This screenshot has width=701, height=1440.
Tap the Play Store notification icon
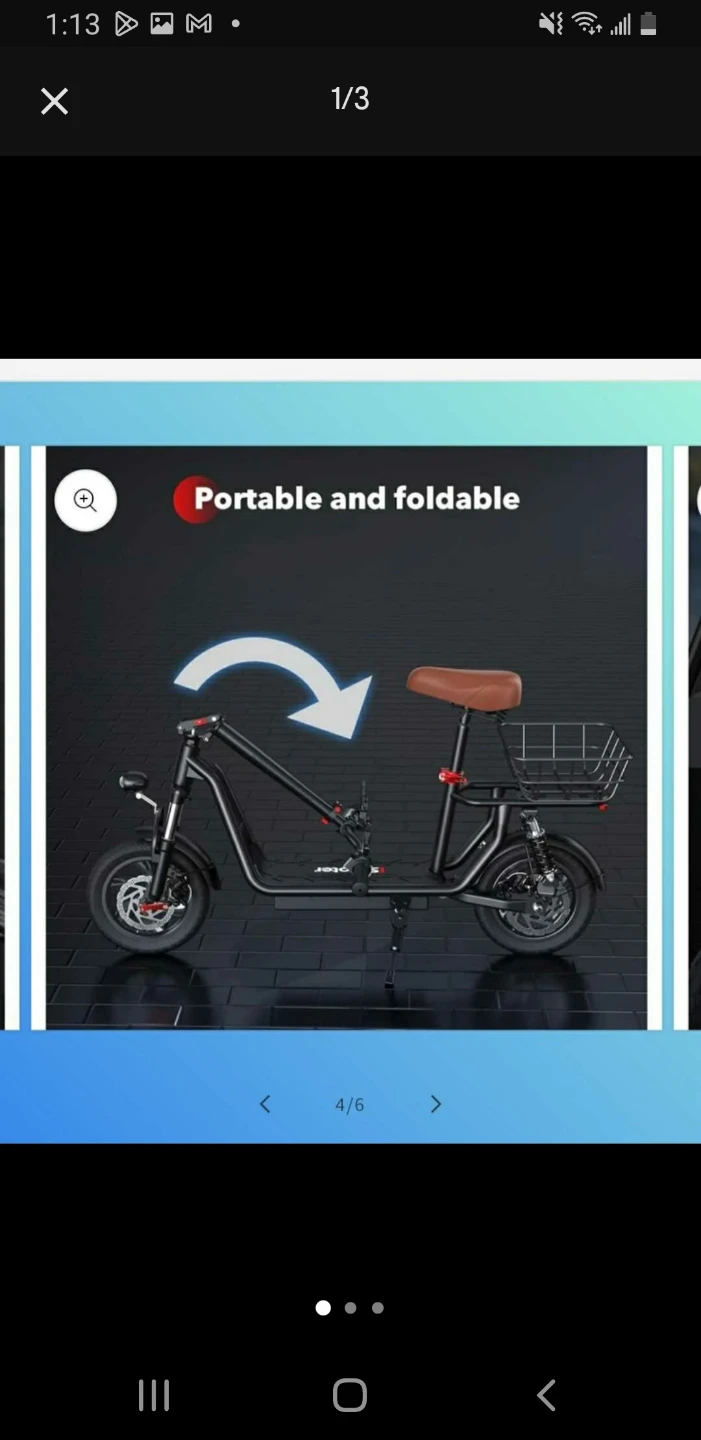coord(126,24)
